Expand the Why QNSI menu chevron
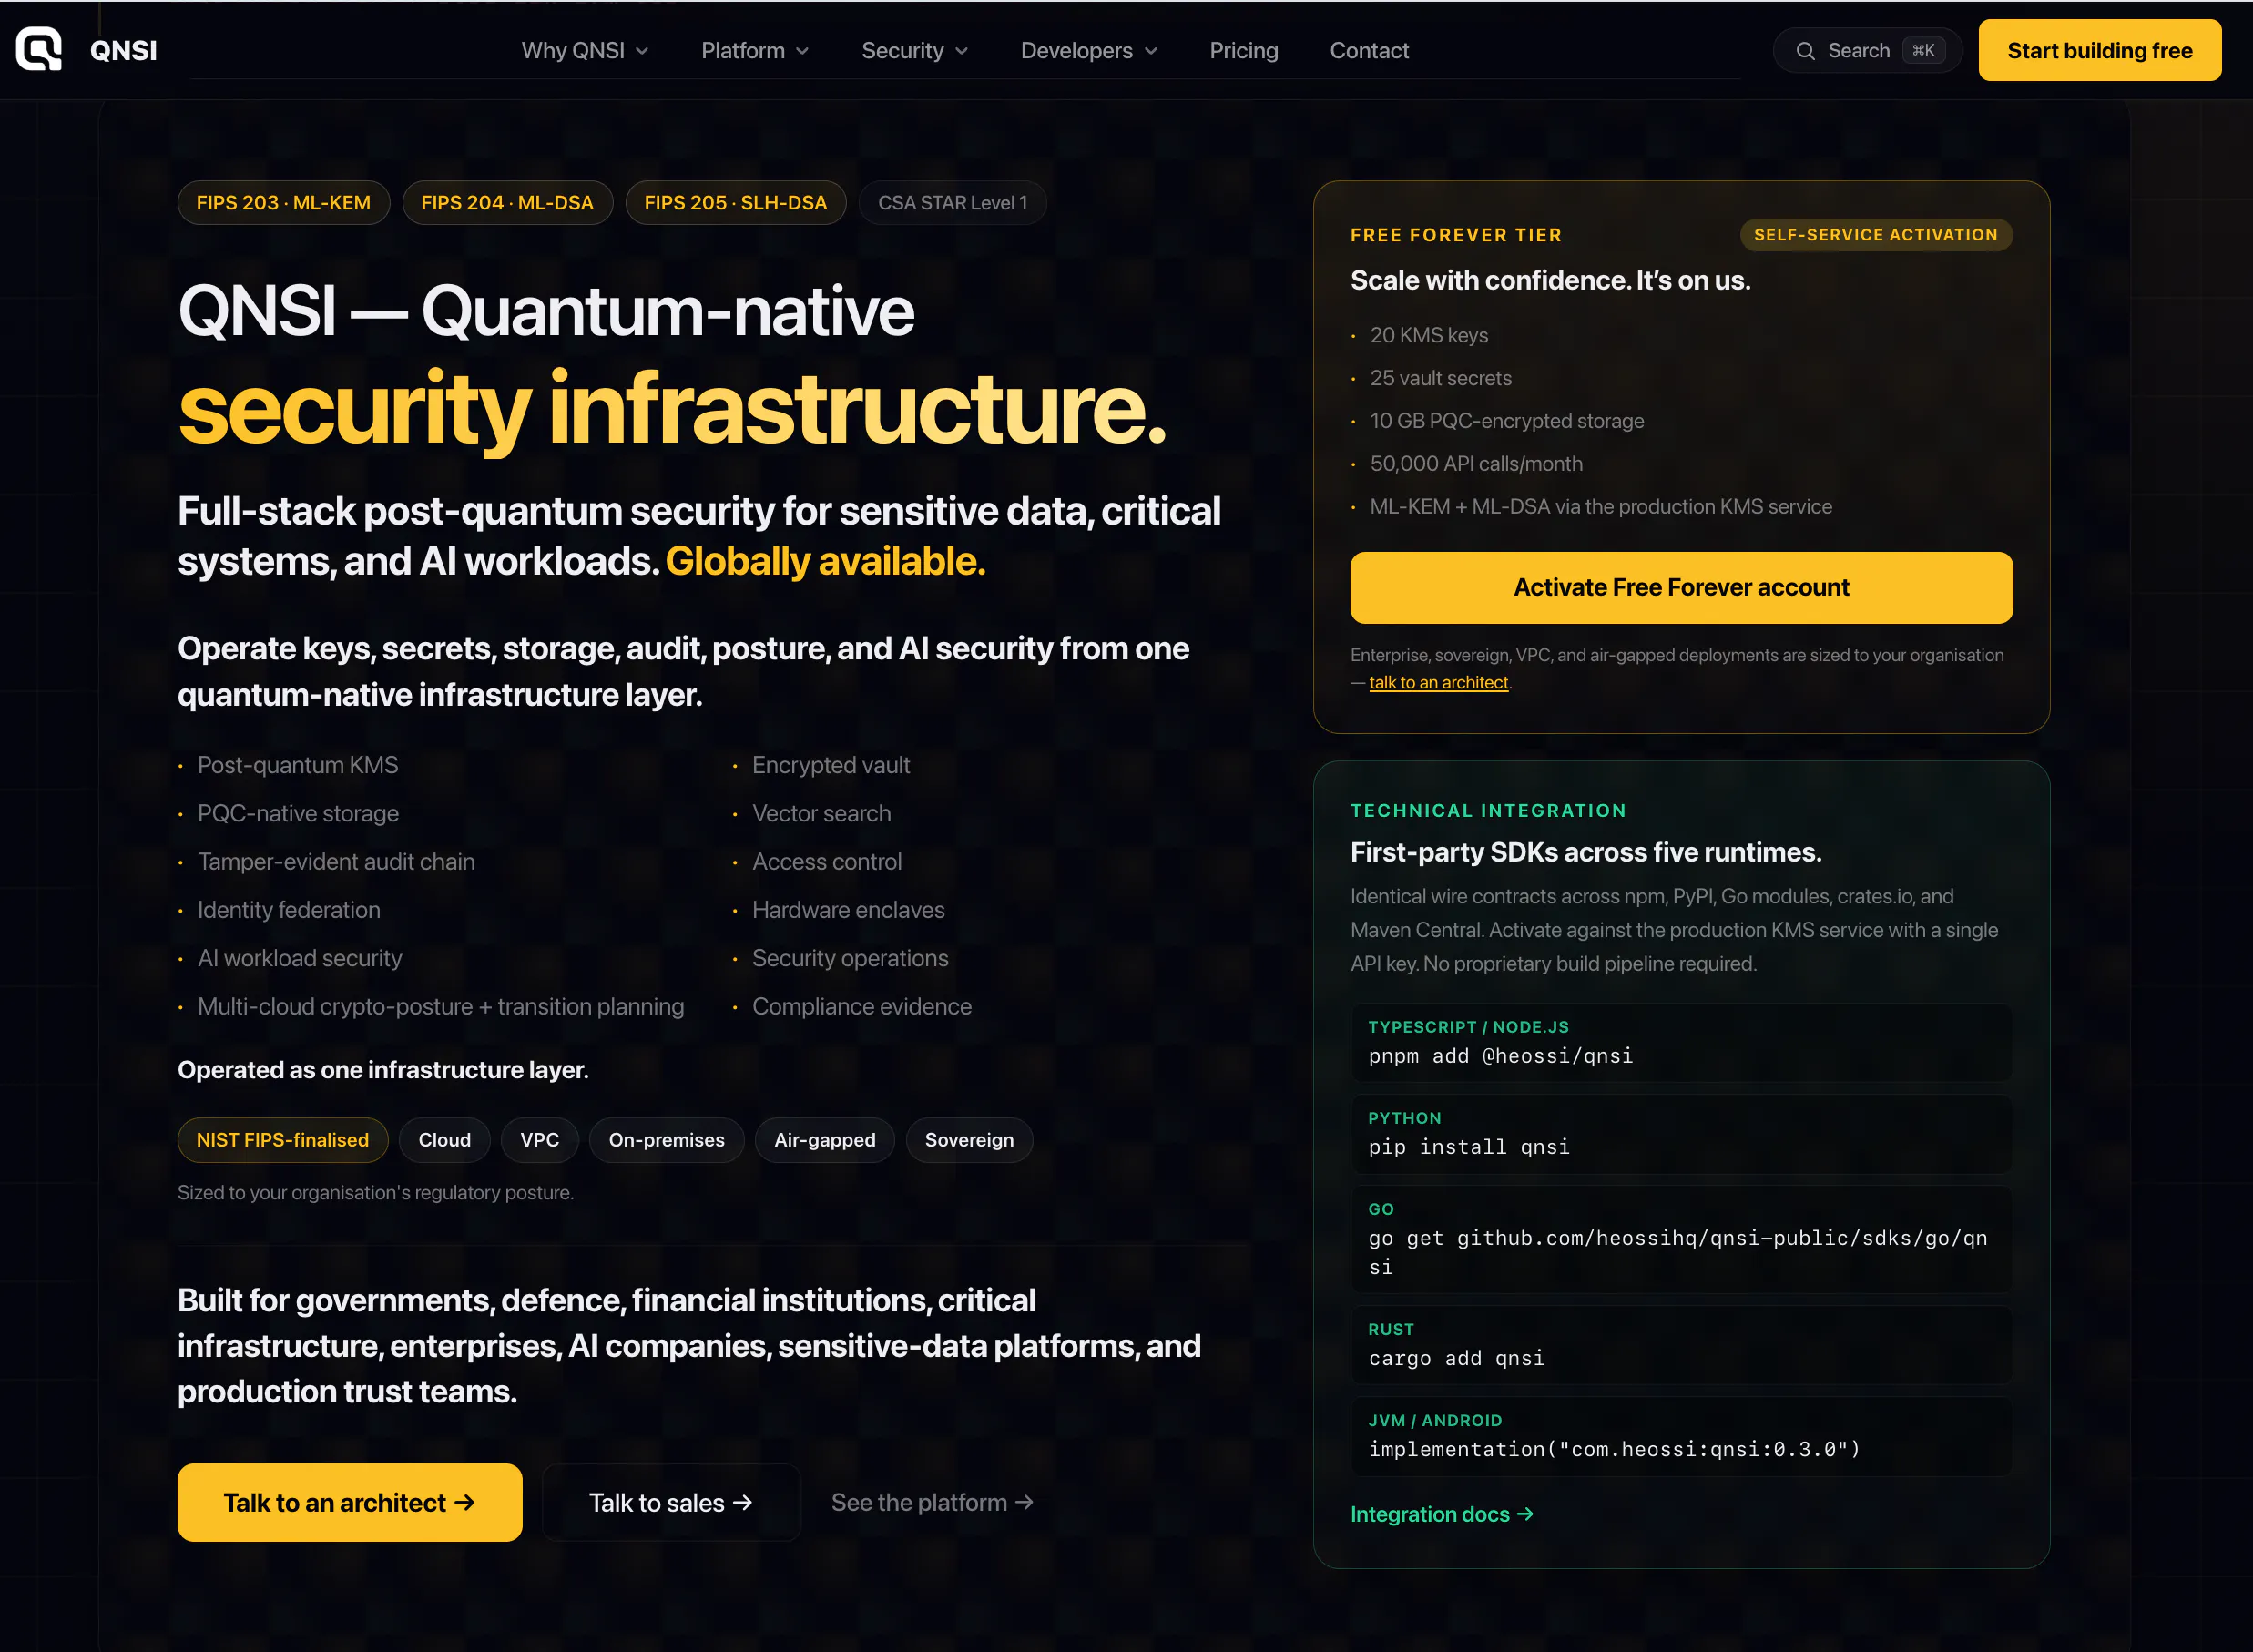 (x=642, y=51)
